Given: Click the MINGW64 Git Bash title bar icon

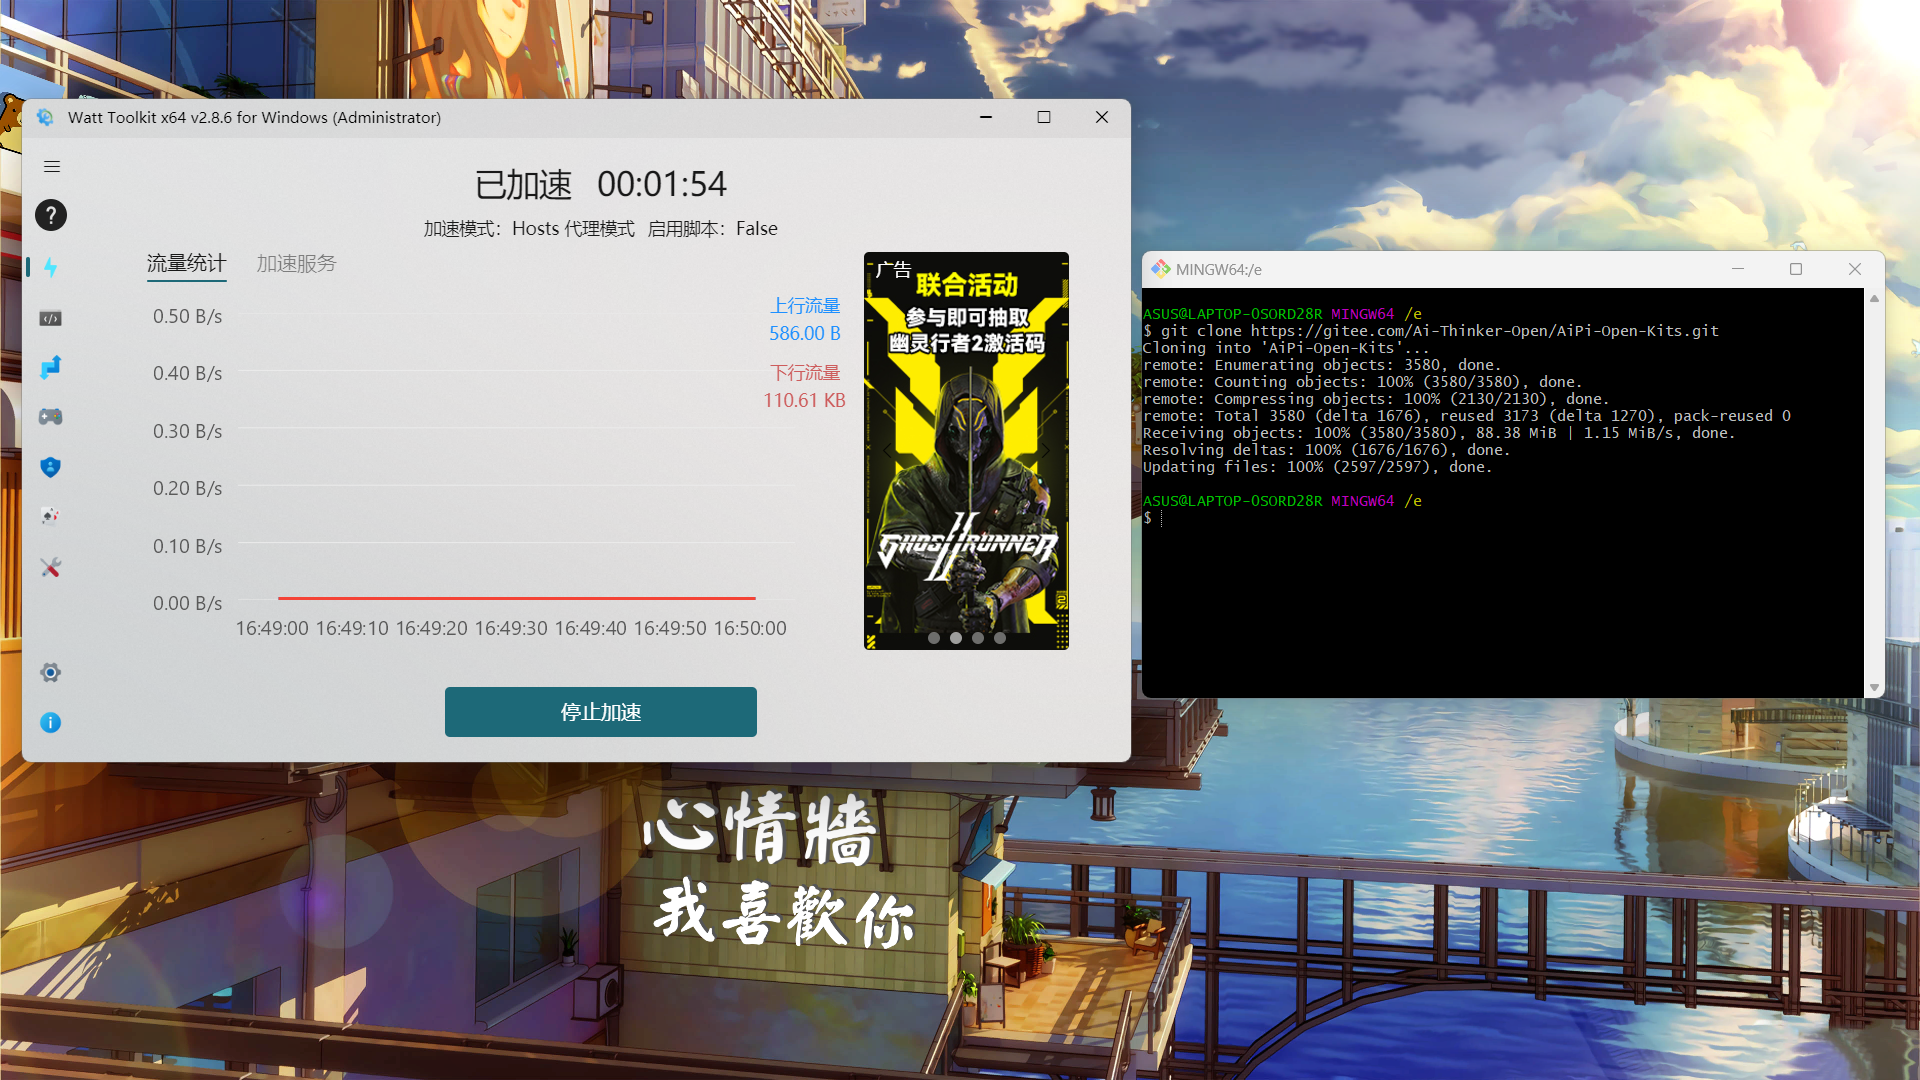Looking at the screenshot, I should 1161,269.
